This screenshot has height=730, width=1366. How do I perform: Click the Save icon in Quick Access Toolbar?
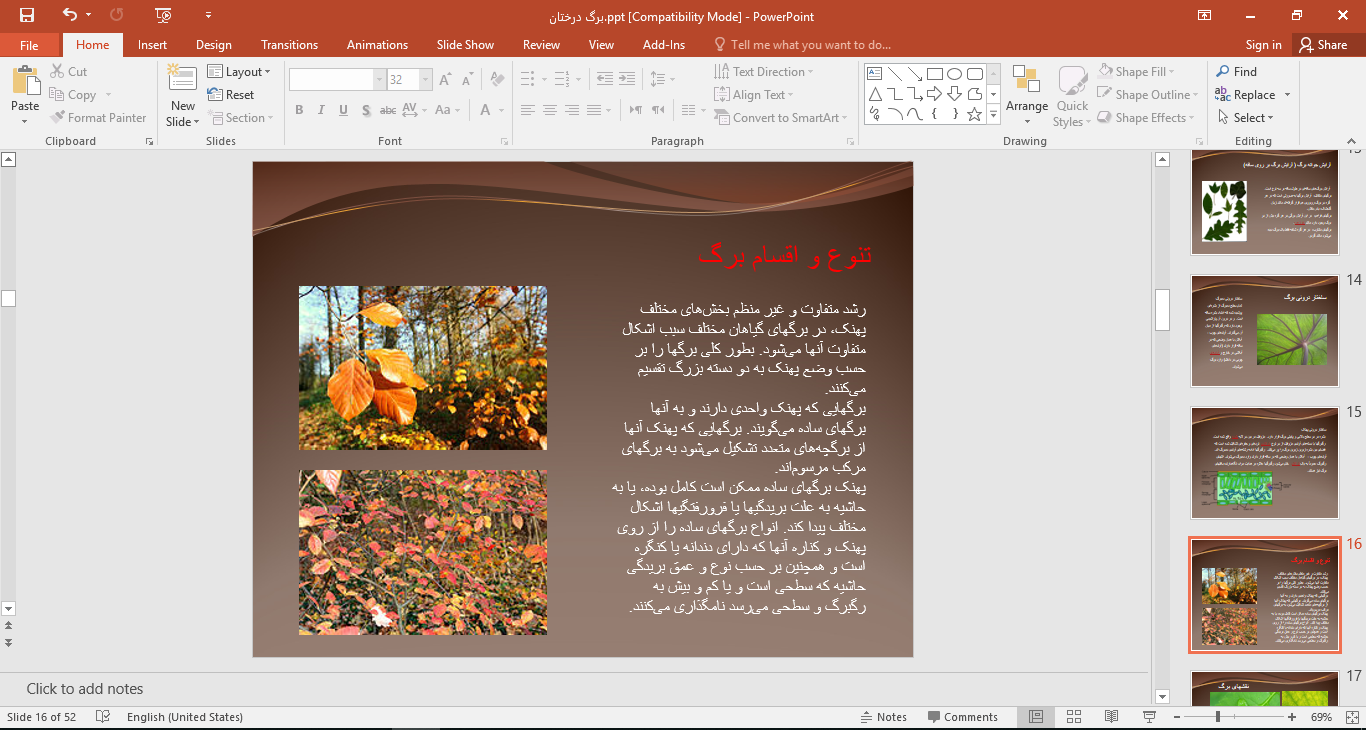coord(27,15)
